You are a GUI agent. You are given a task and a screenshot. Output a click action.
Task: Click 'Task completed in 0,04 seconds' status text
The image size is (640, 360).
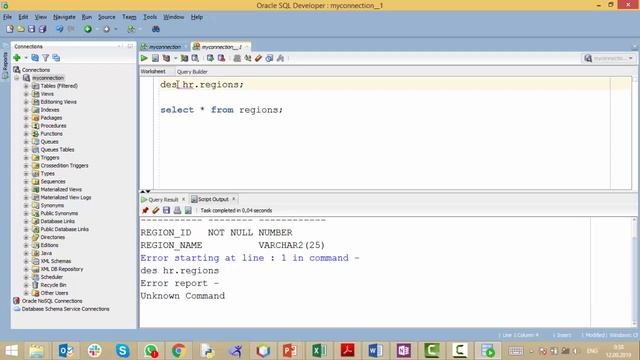tap(236, 211)
